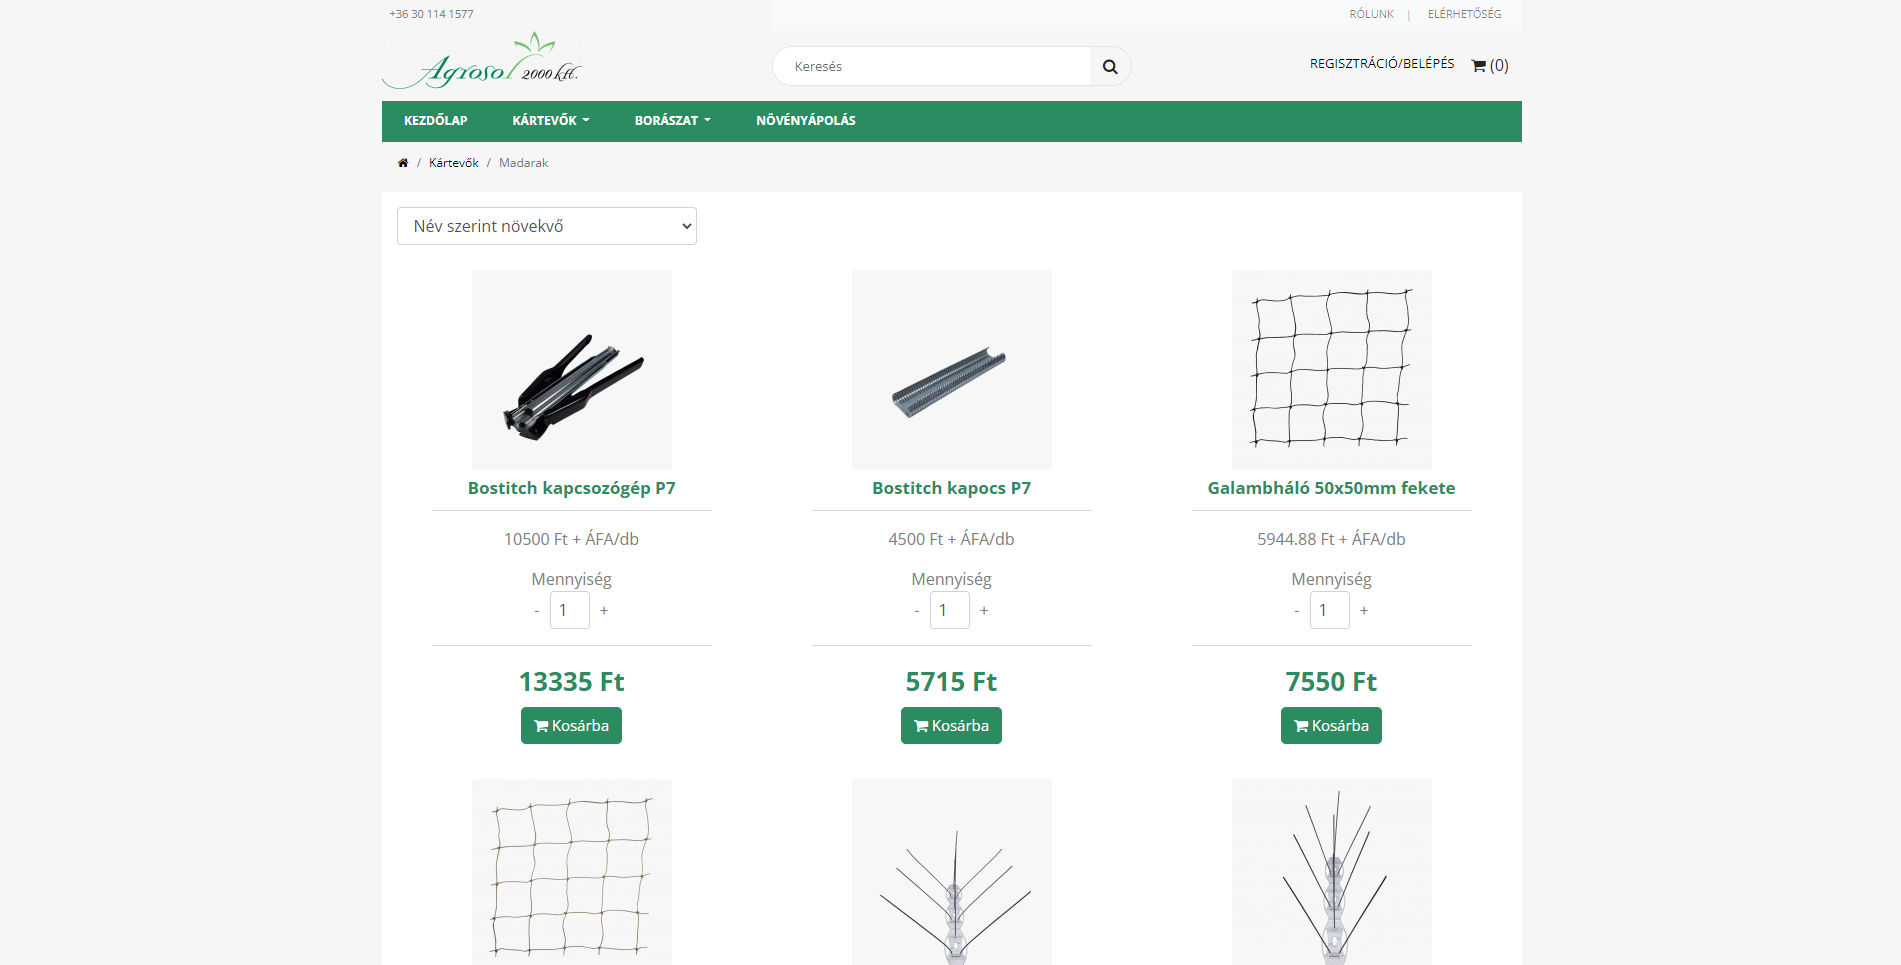Increase quantity for Bostitch kapcsozógép P7
The width and height of the screenshot is (1901, 965).
[x=604, y=610]
